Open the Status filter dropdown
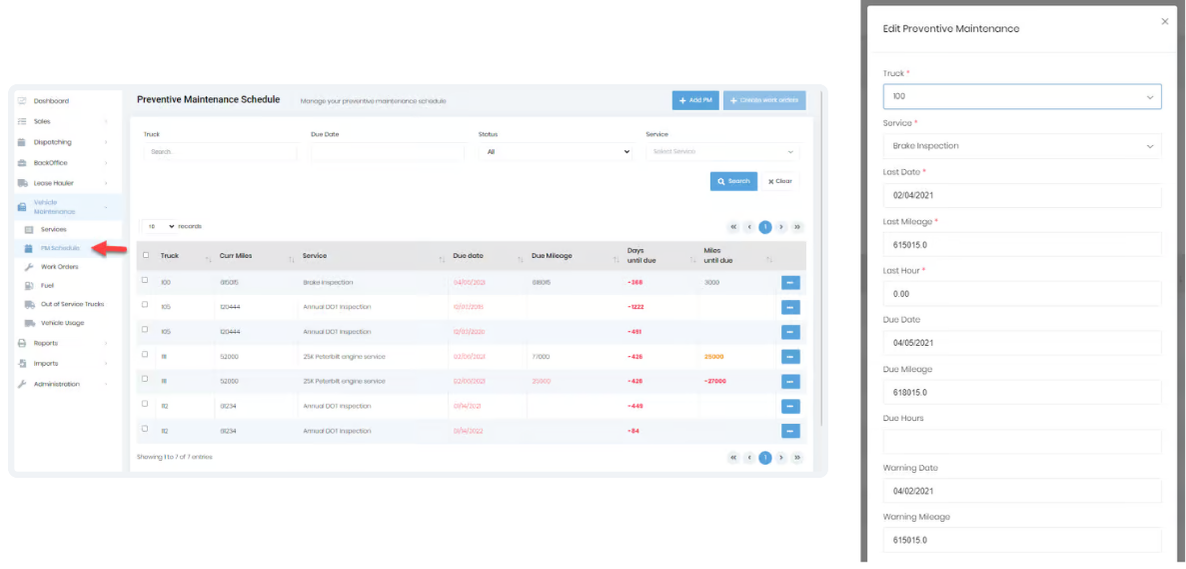The image size is (1186, 569). tap(557, 152)
